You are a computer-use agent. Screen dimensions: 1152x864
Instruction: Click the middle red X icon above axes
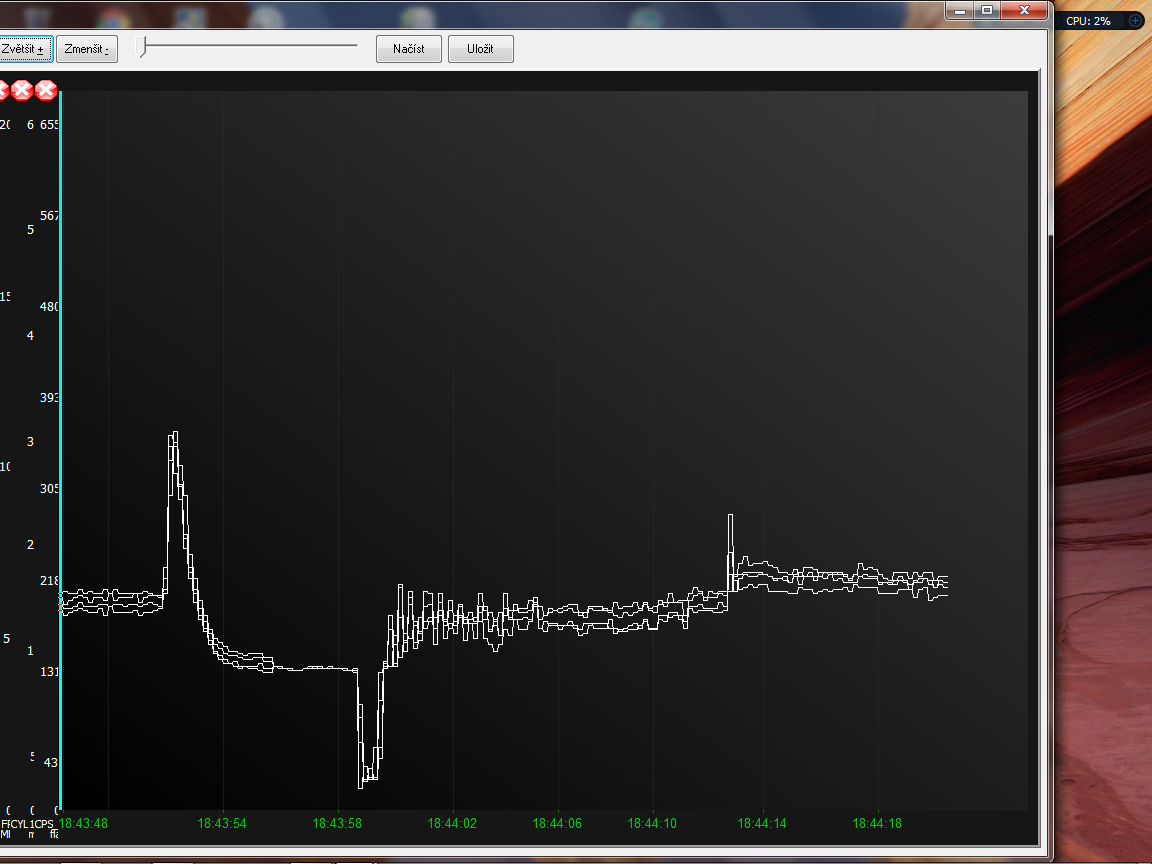21,91
